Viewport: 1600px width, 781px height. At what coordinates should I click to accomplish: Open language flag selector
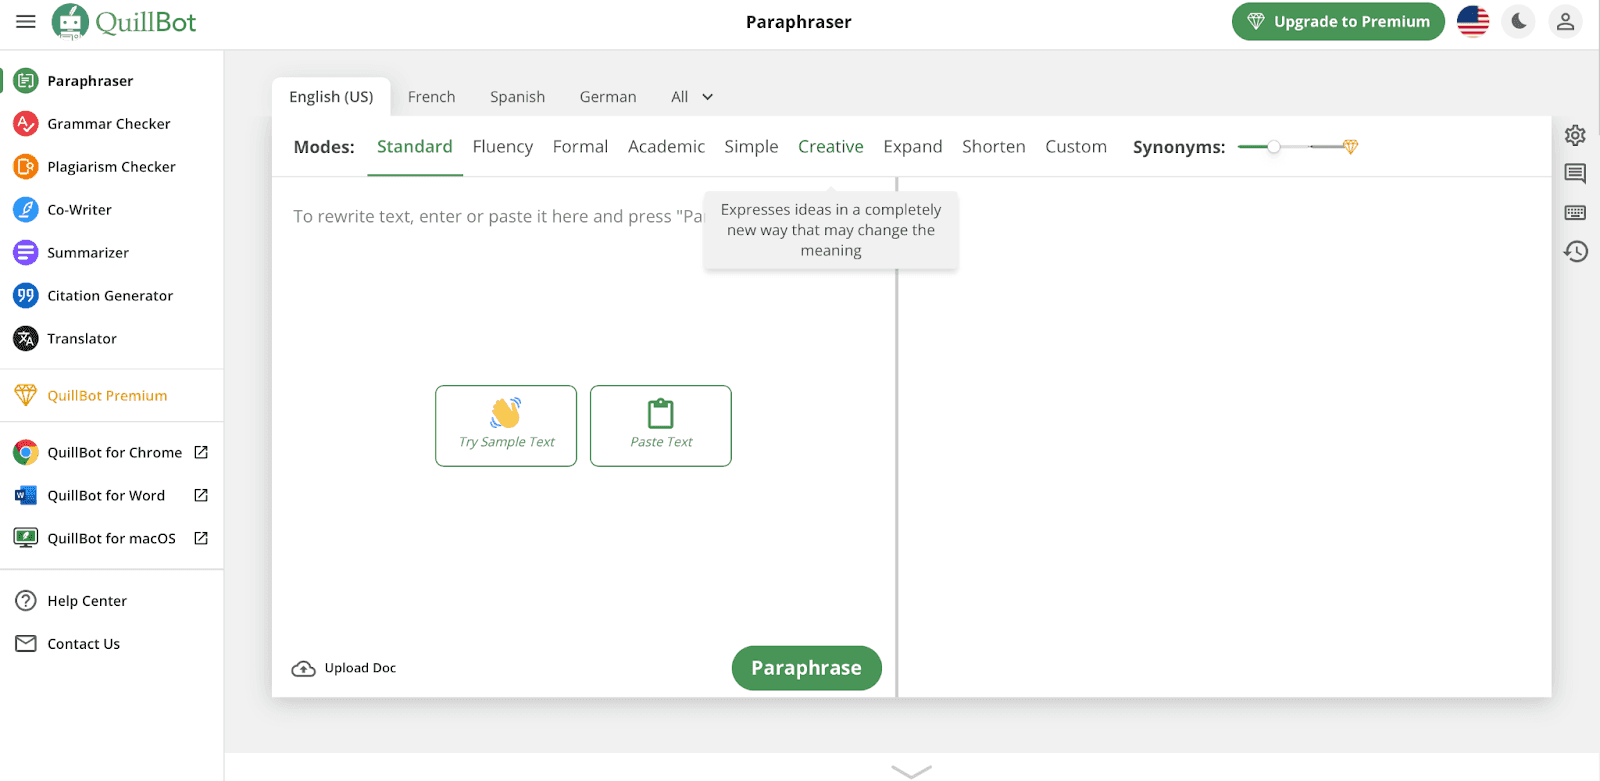tap(1473, 21)
